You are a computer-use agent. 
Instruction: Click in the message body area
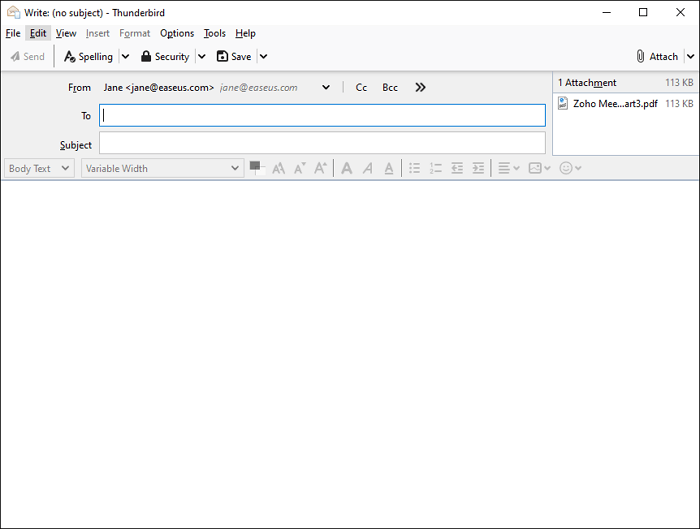[350, 354]
